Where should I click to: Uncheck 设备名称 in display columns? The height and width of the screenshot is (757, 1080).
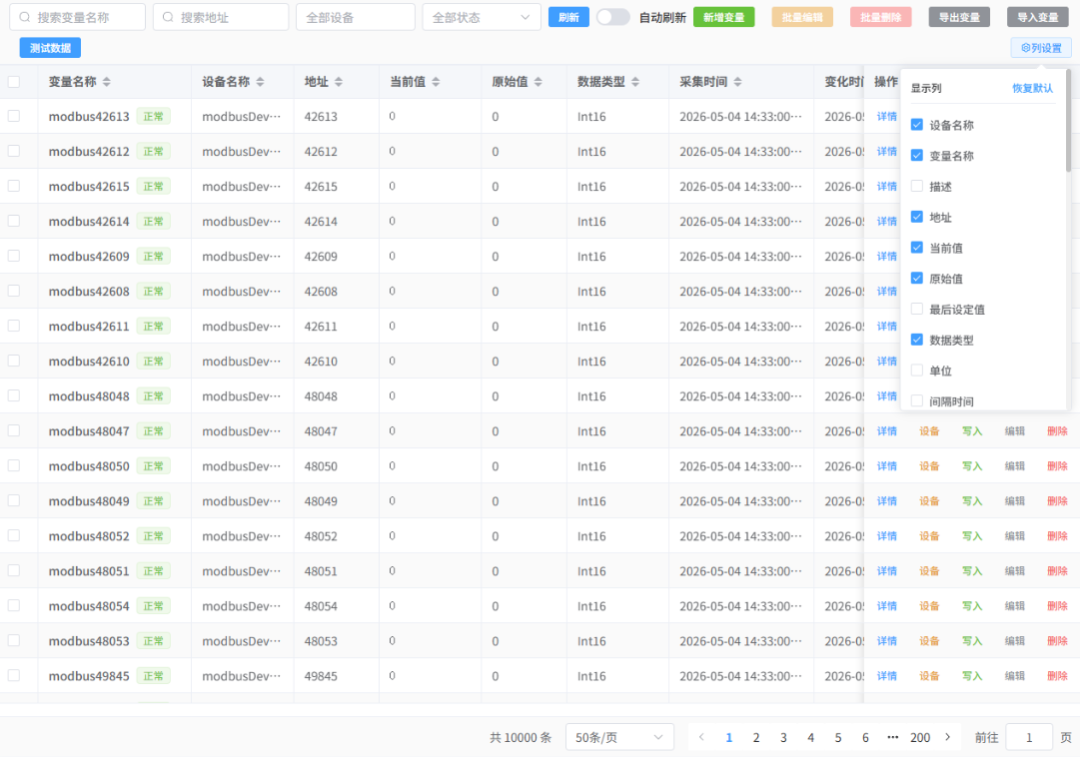(x=917, y=125)
